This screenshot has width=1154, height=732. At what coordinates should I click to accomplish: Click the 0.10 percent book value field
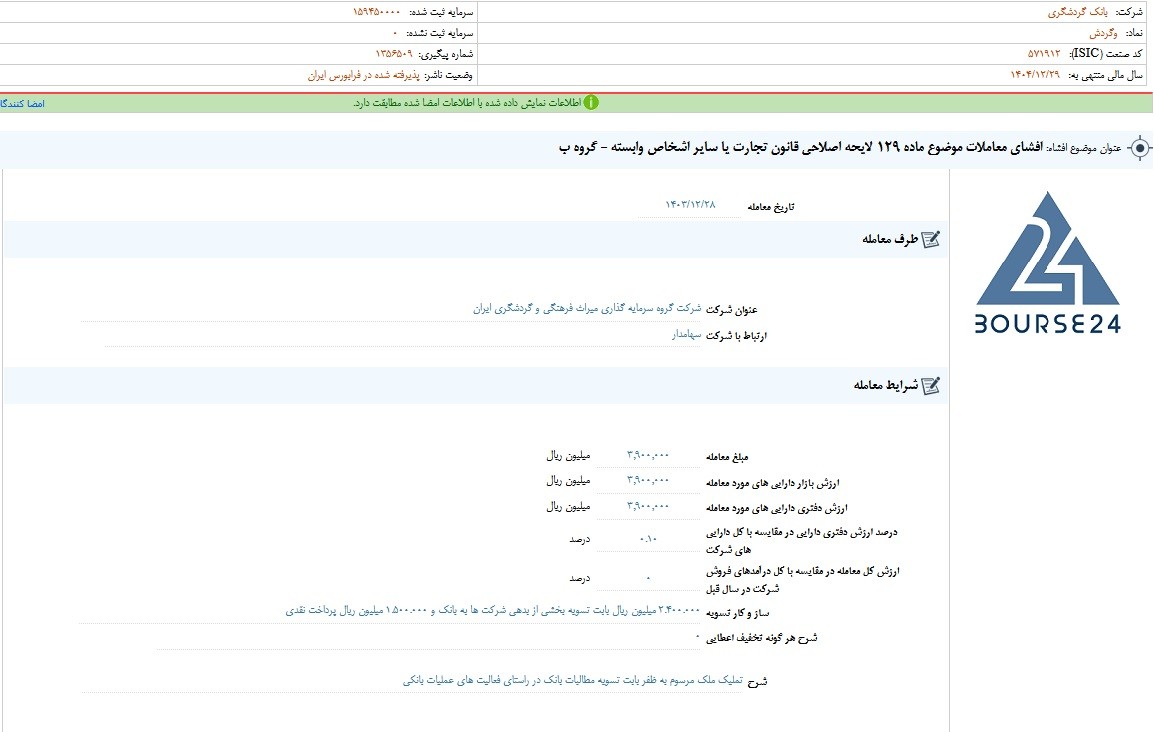[x=648, y=539]
